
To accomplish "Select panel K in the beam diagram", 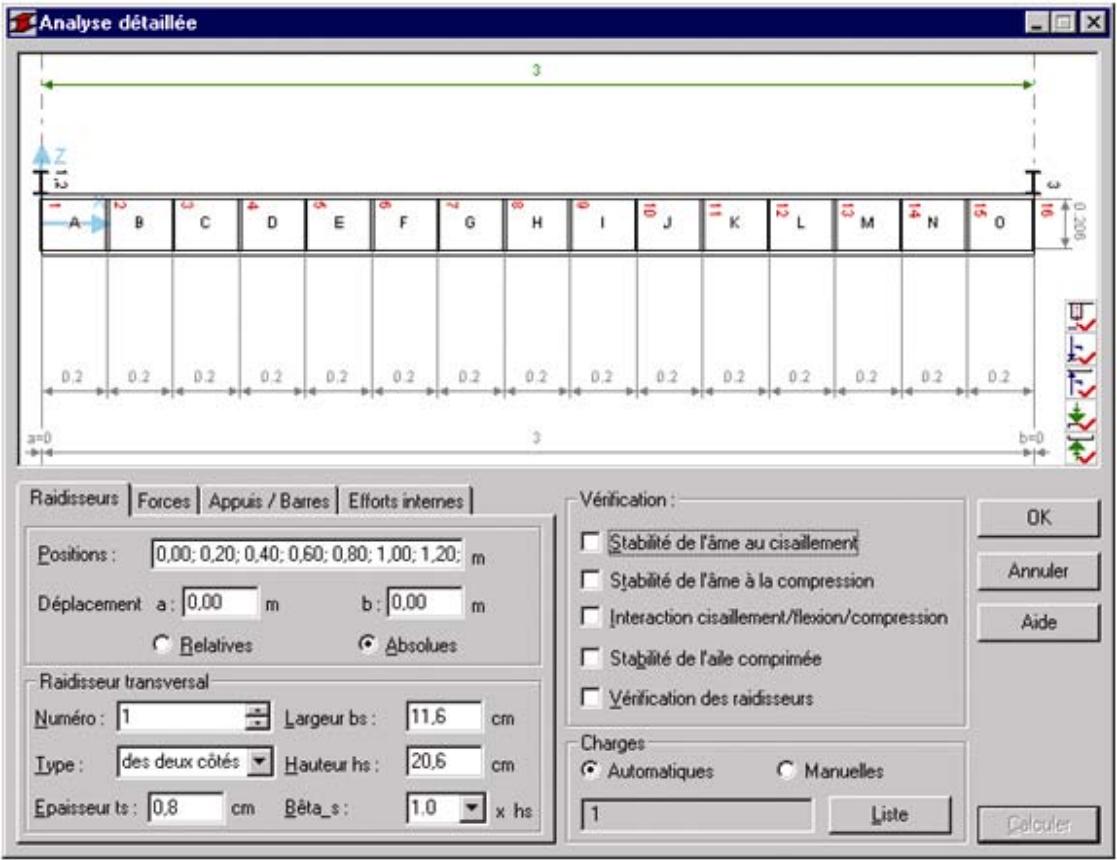I will pyautogui.click(x=734, y=224).
